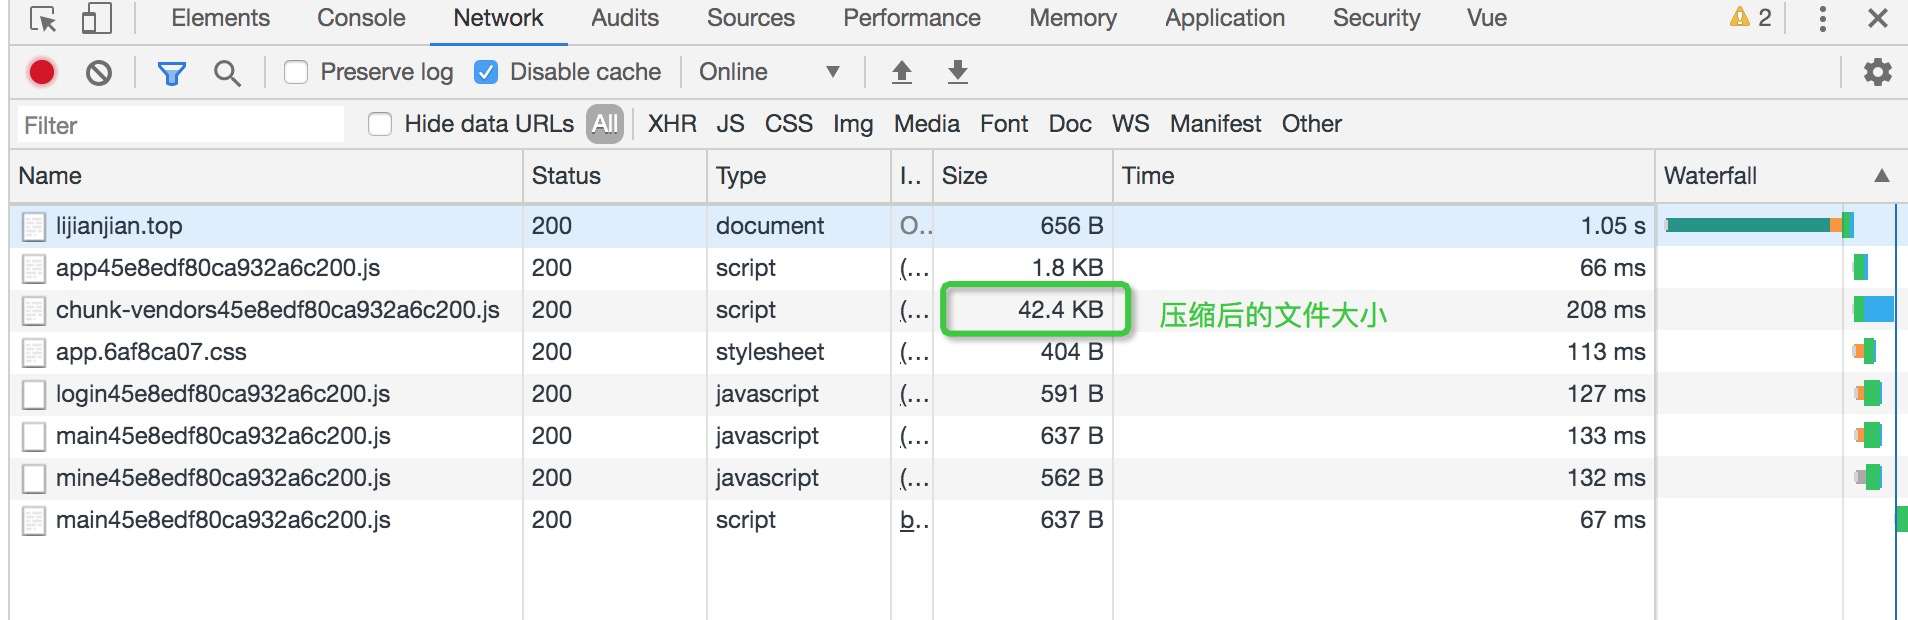This screenshot has width=1908, height=620.
Task: Open the Application tab
Action: point(1224,18)
